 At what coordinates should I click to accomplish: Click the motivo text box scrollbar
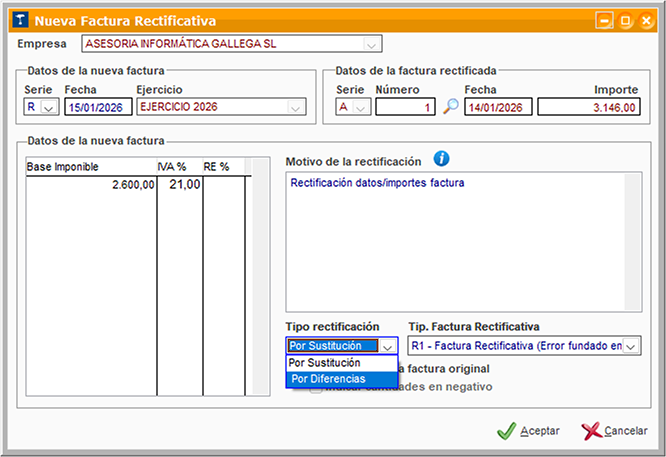pos(632,242)
